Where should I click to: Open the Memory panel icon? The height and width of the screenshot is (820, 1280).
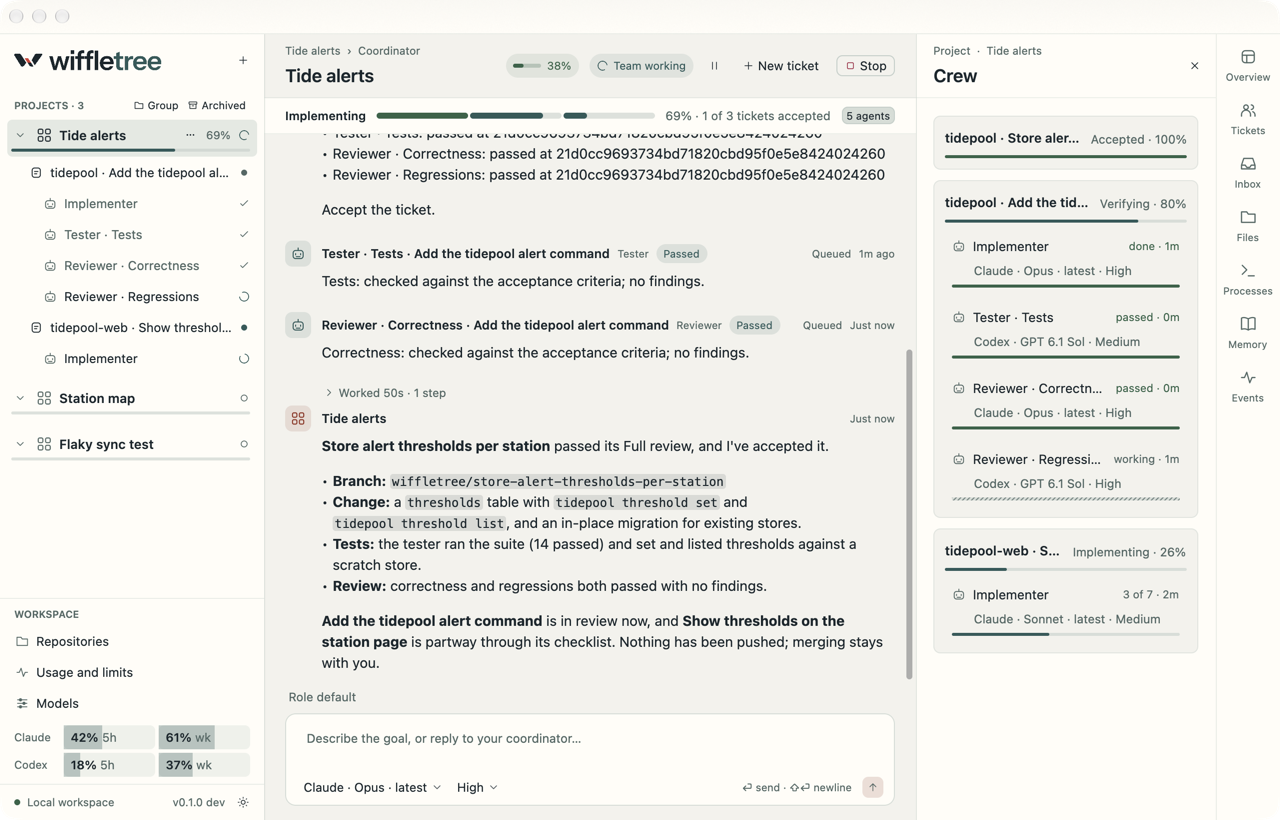[x=1248, y=333]
